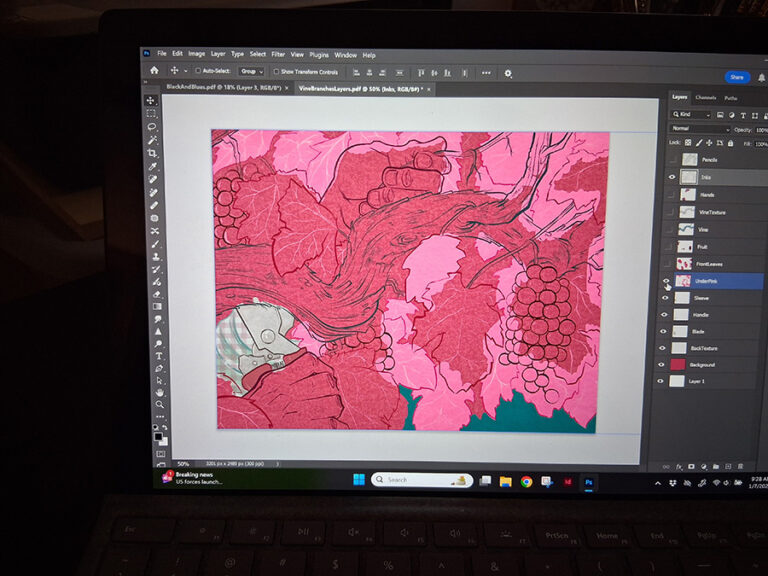Click the Share button
Image resolution: width=768 pixels, height=576 pixels.
[736, 77]
